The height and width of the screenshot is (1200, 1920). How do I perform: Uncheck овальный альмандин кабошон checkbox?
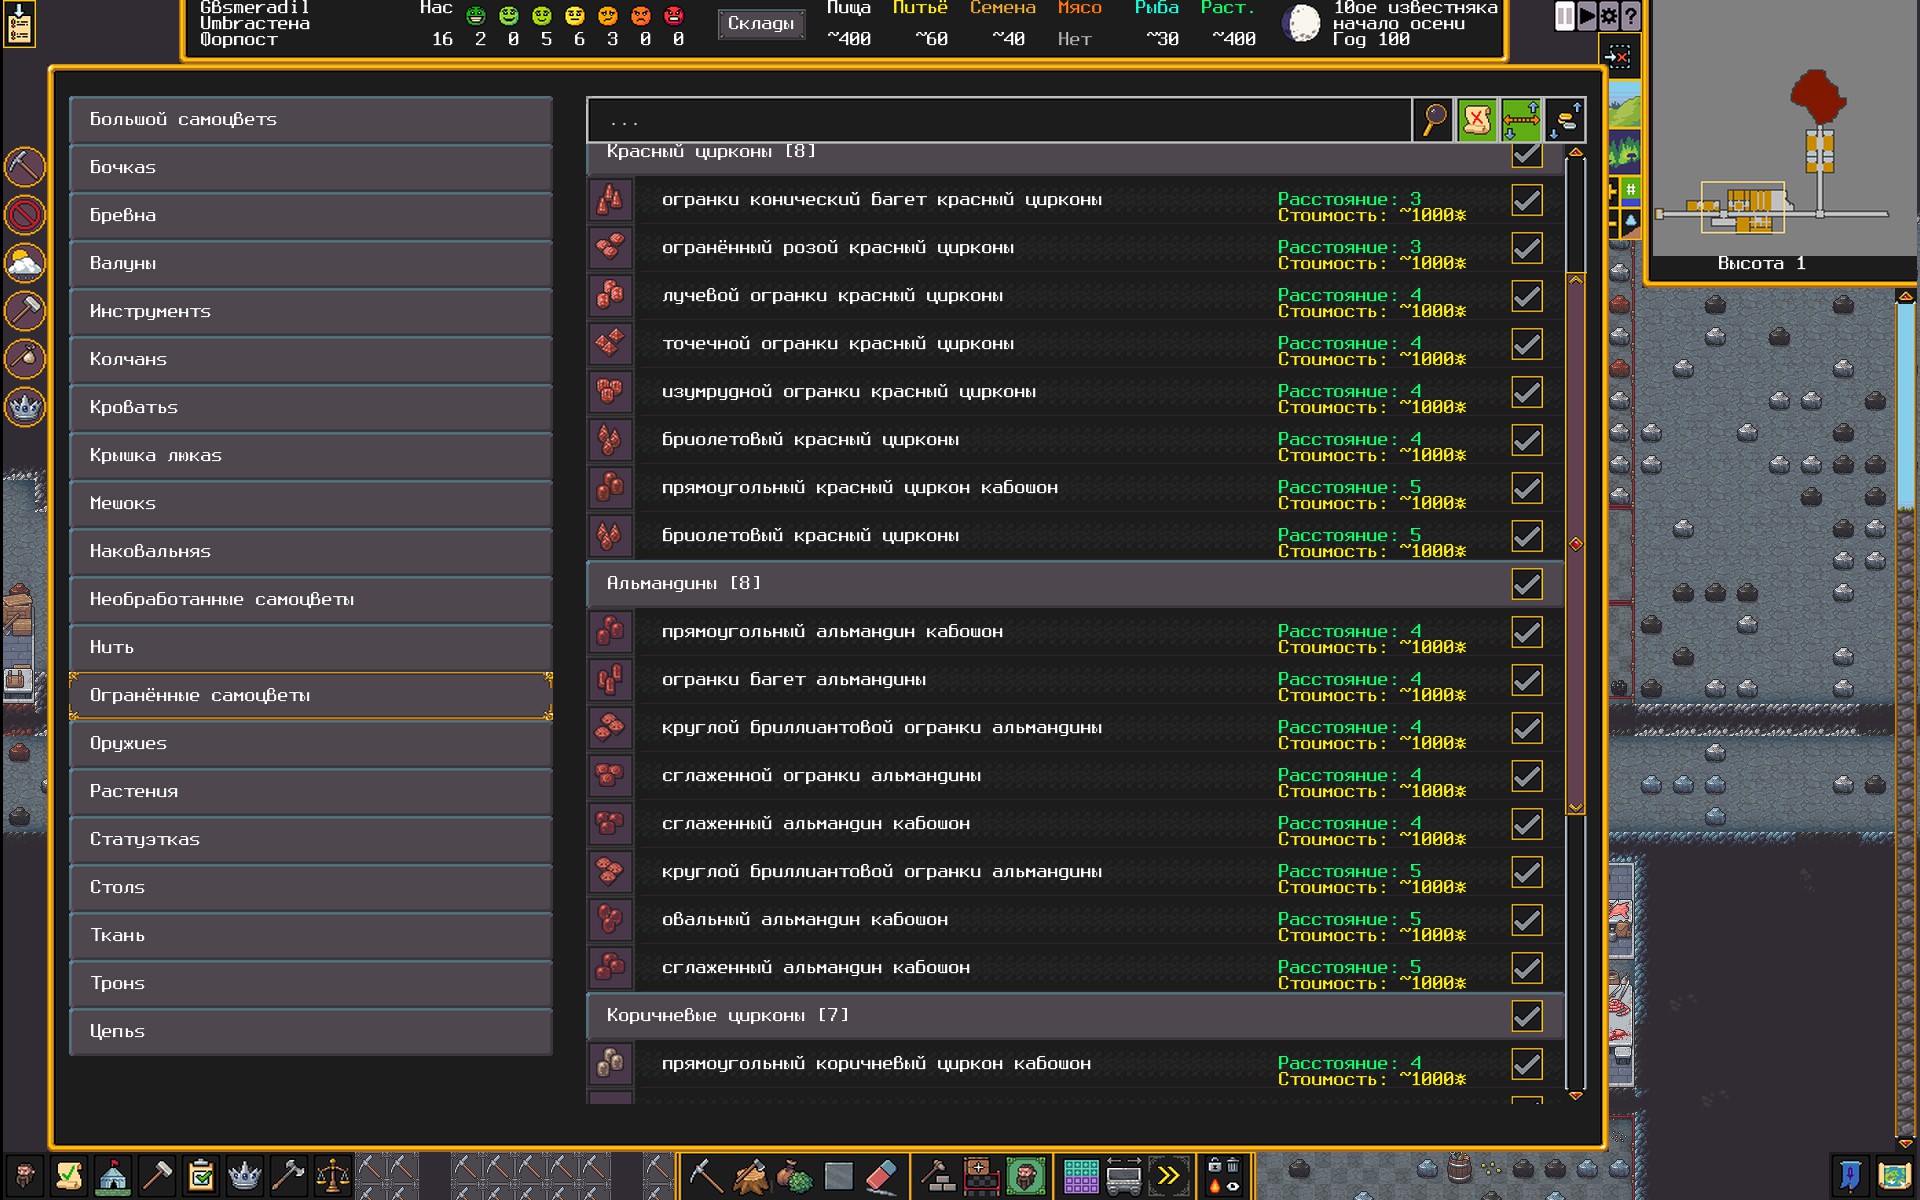1526,920
